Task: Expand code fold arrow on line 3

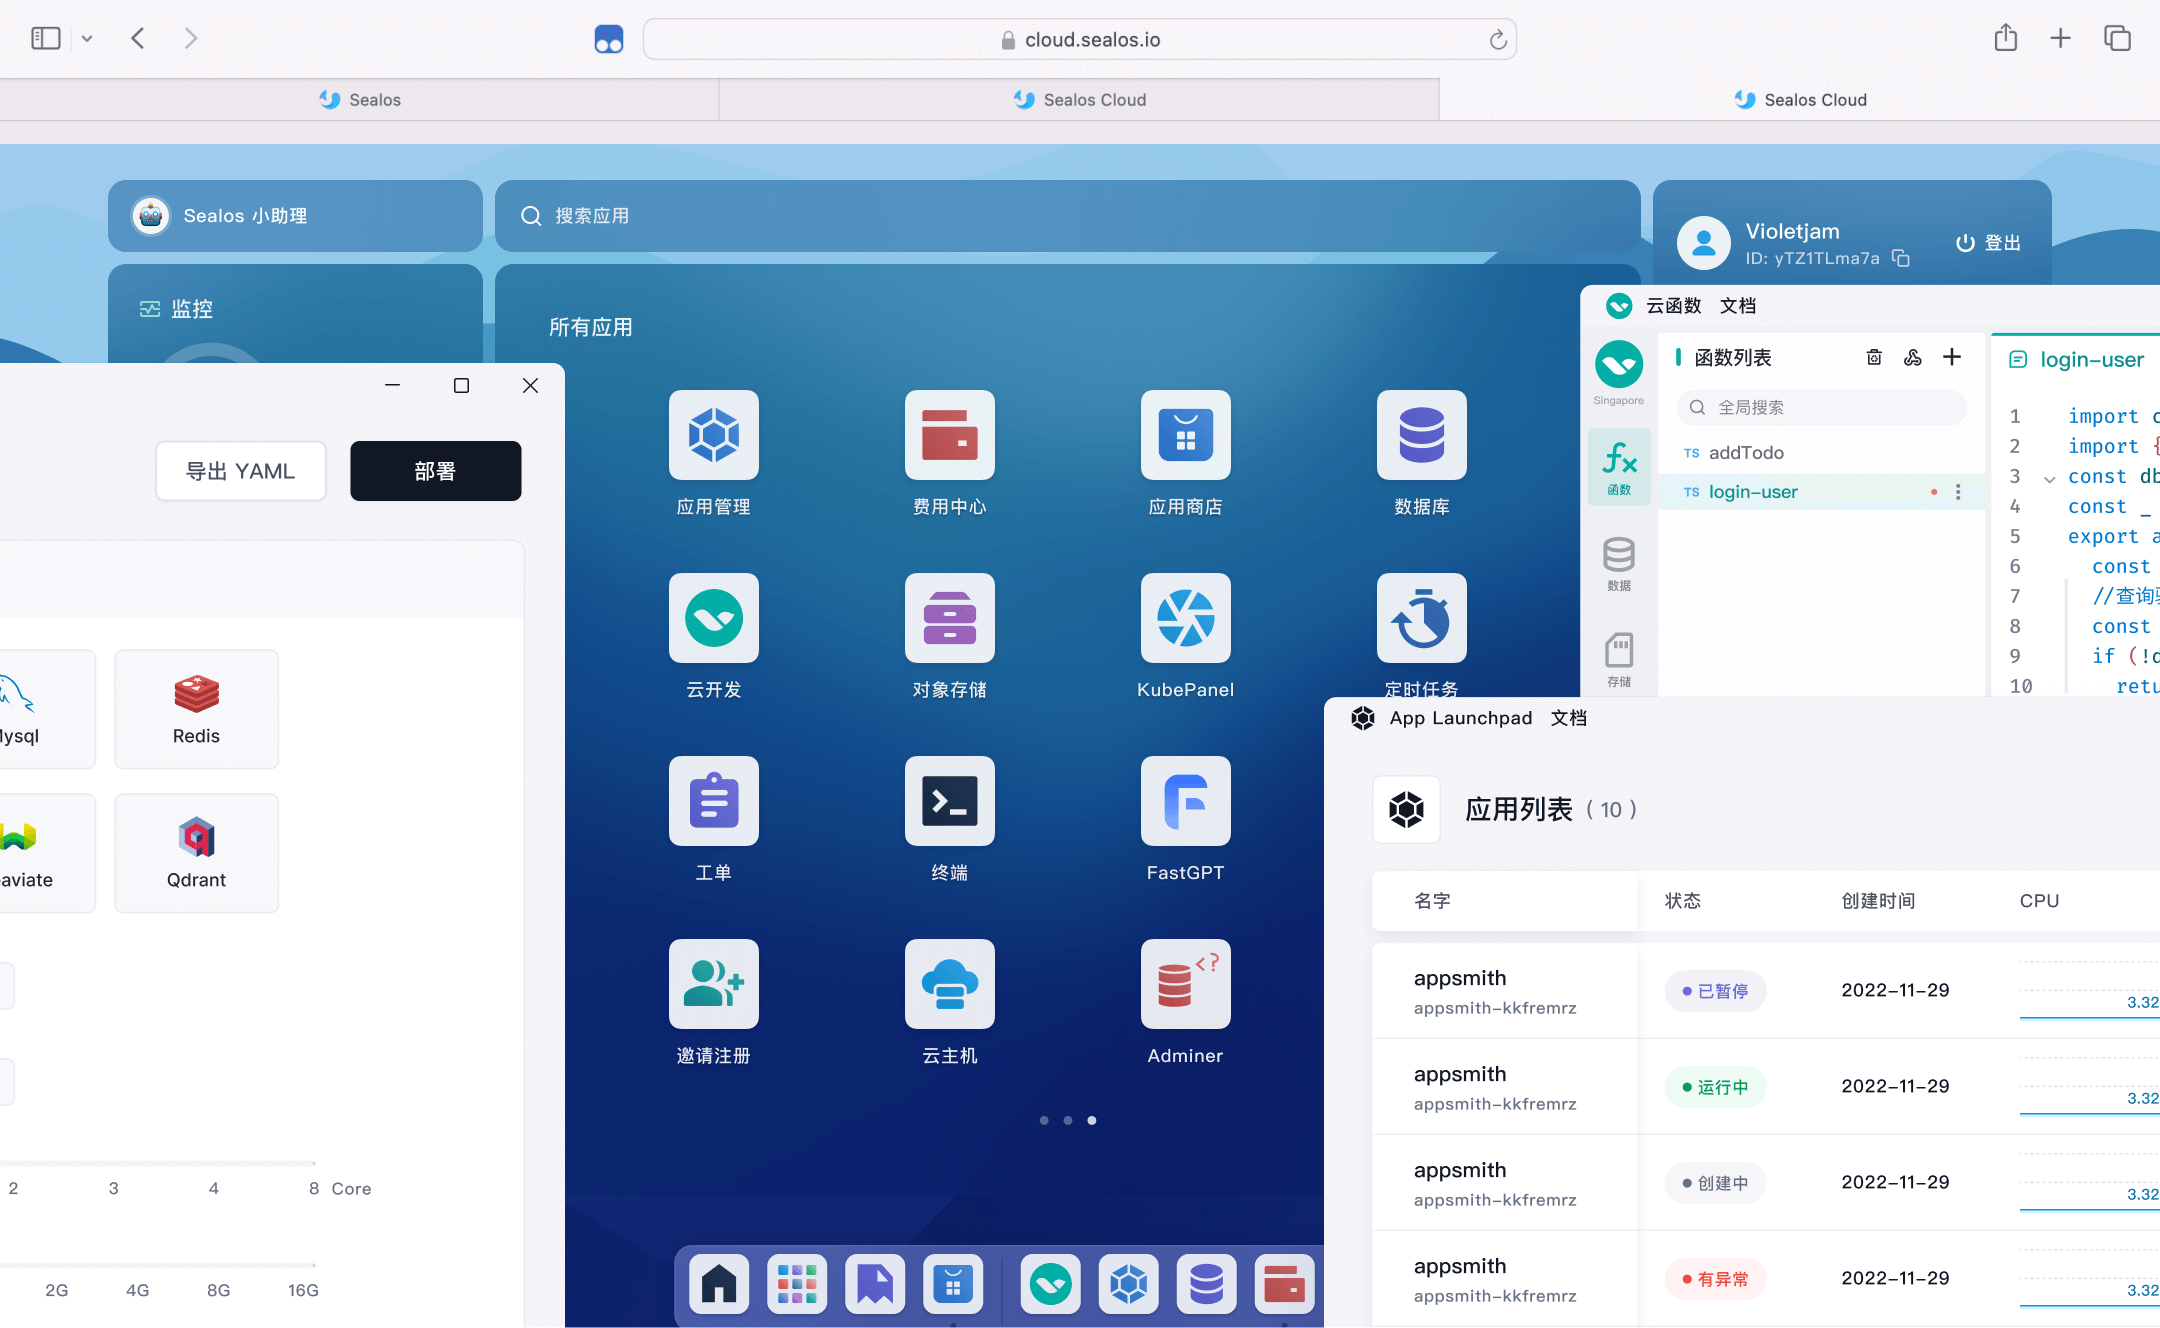Action: click(x=2049, y=478)
